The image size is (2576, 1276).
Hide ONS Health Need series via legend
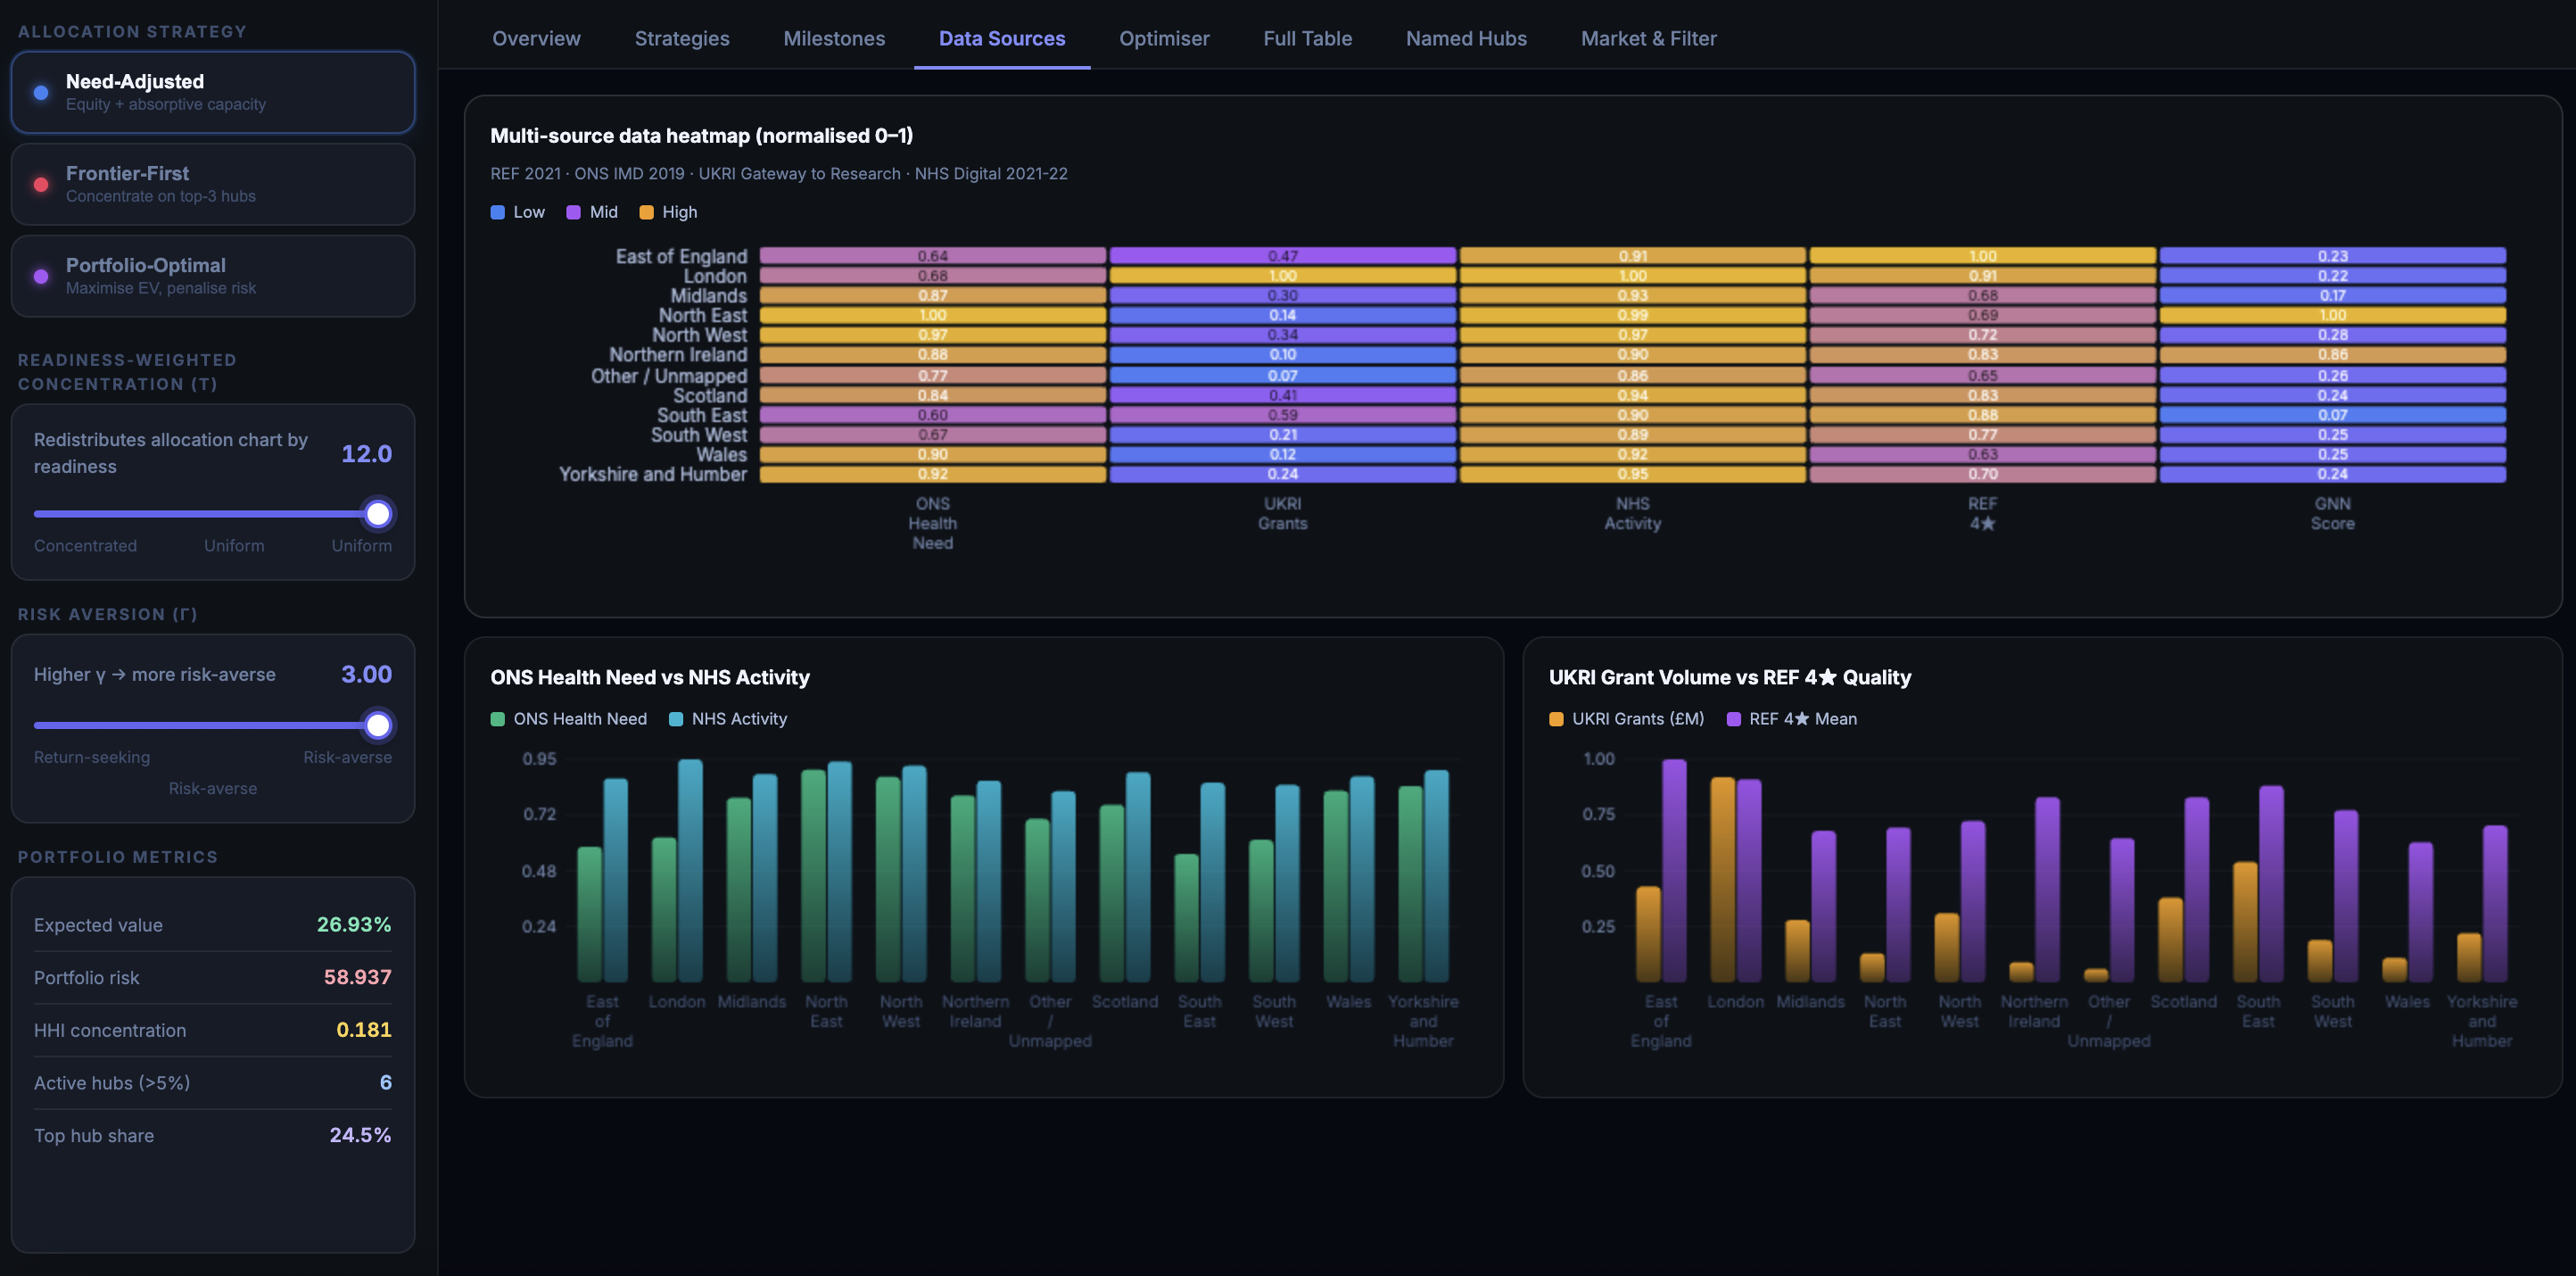pyautogui.click(x=568, y=719)
